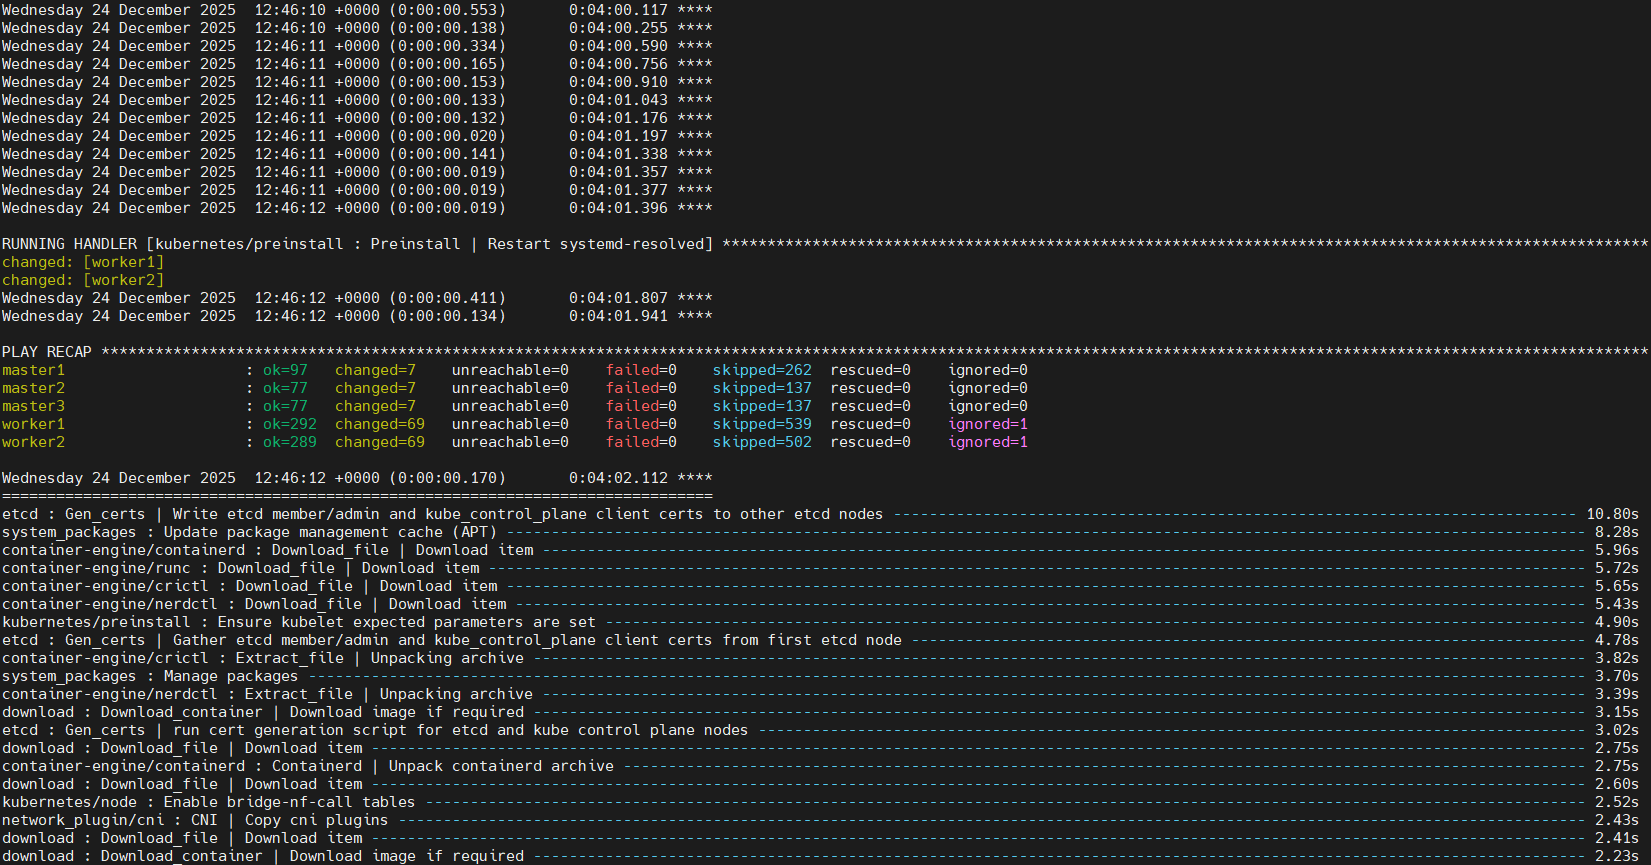Click 'kubernetes/node : Enable bridge-nf-call tables' line
The width and height of the screenshot is (1651, 865).
820,802
